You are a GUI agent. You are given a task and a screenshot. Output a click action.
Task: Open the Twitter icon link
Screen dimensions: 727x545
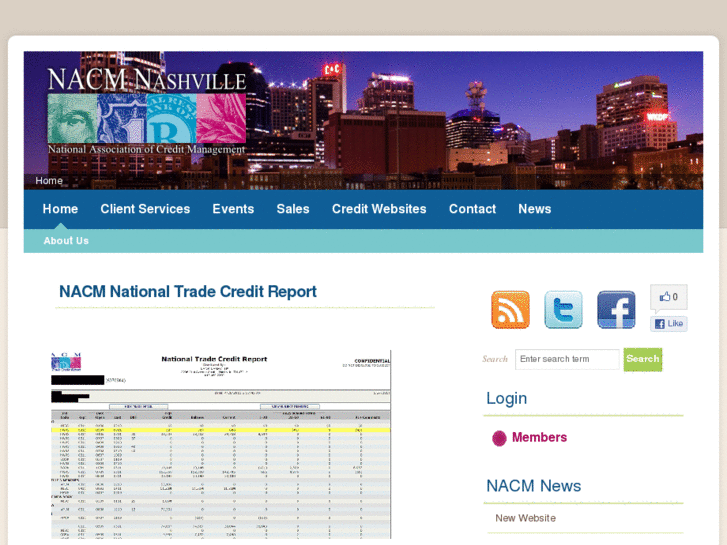click(x=563, y=309)
